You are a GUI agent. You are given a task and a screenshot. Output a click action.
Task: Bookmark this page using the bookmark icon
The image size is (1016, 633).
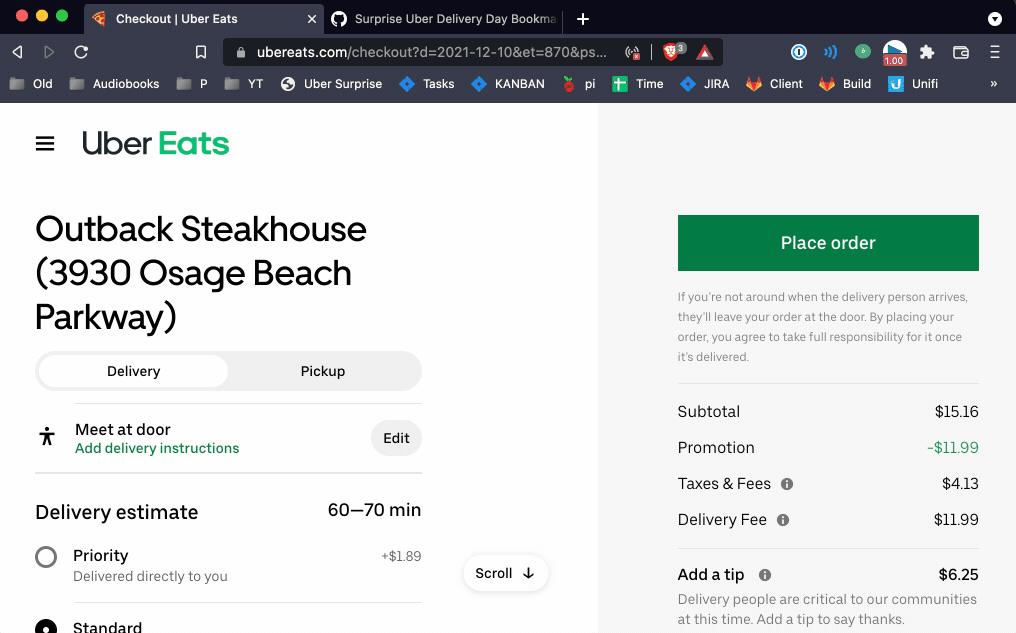coord(201,52)
